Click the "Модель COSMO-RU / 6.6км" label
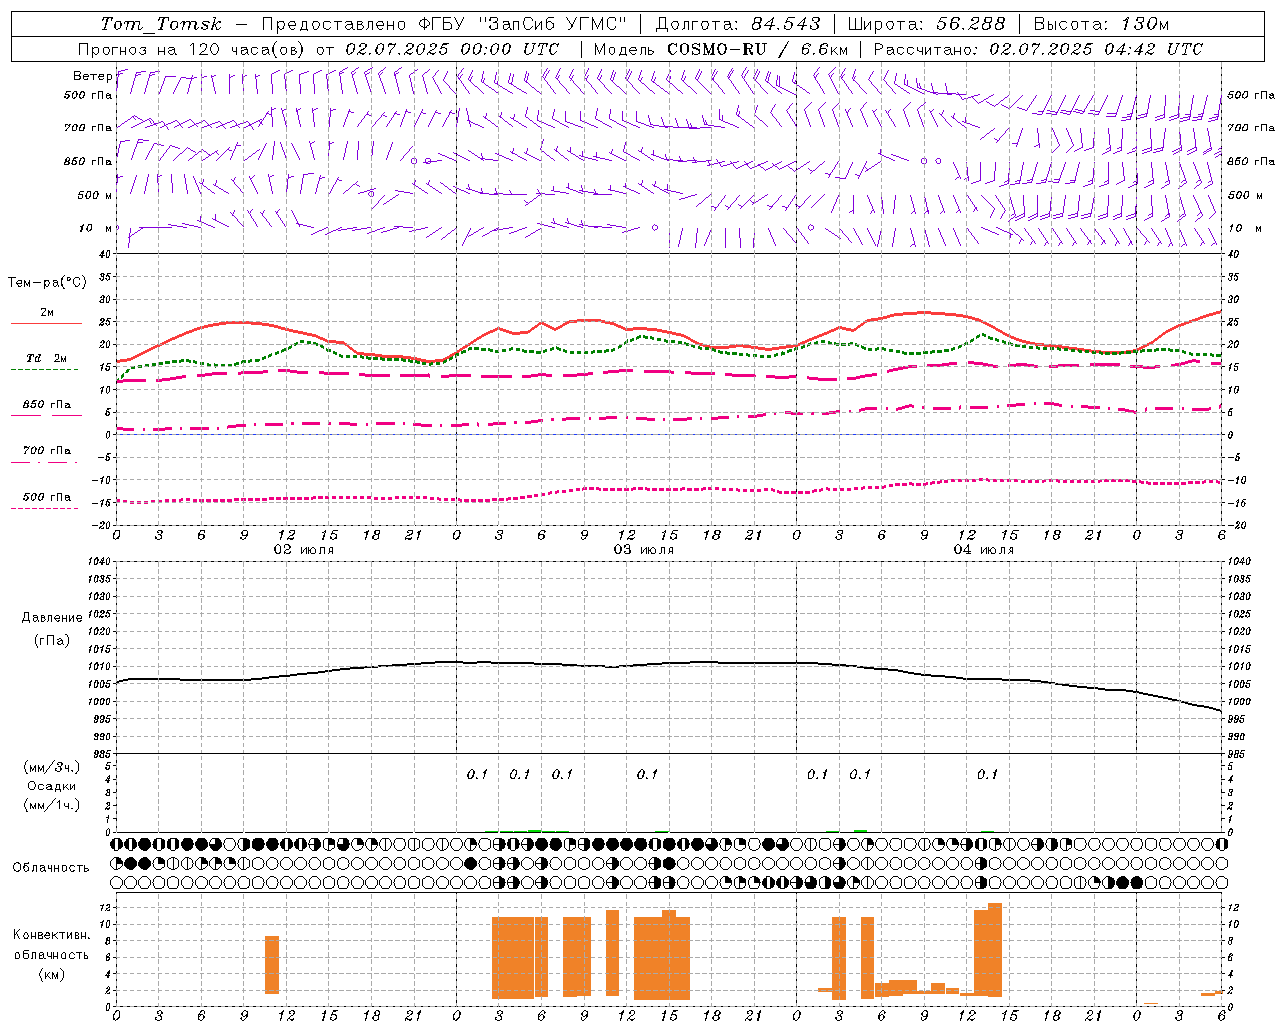 coord(721,49)
